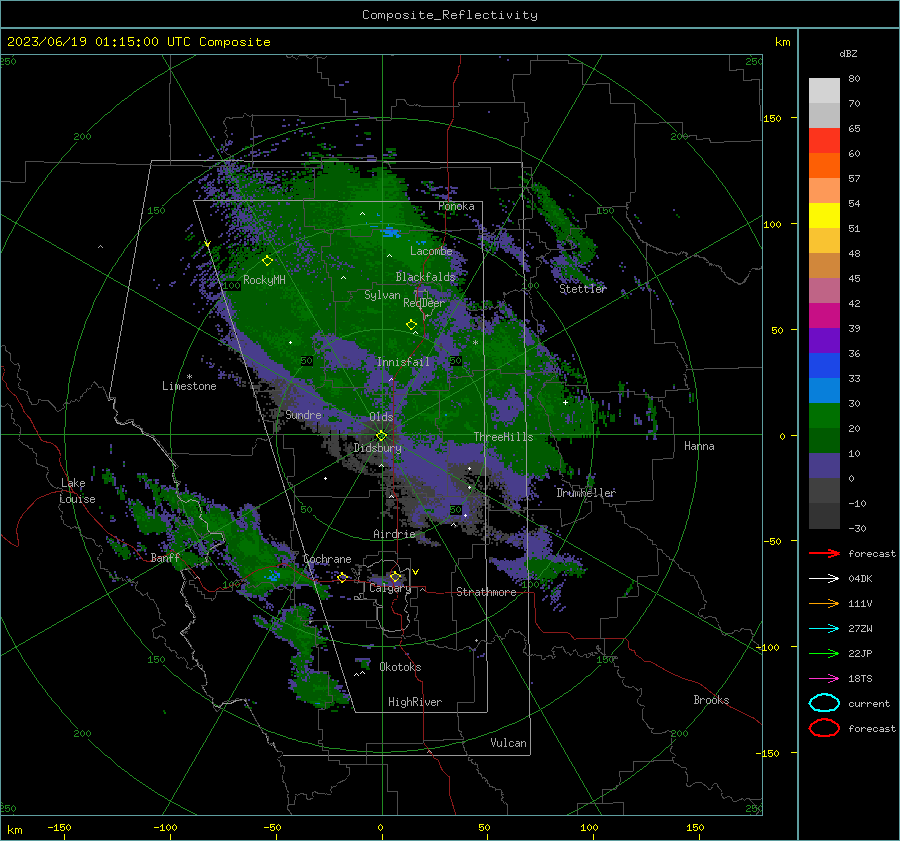This screenshot has width=900, height=841.
Task: Click the Brooks town label
Action: tap(711, 700)
